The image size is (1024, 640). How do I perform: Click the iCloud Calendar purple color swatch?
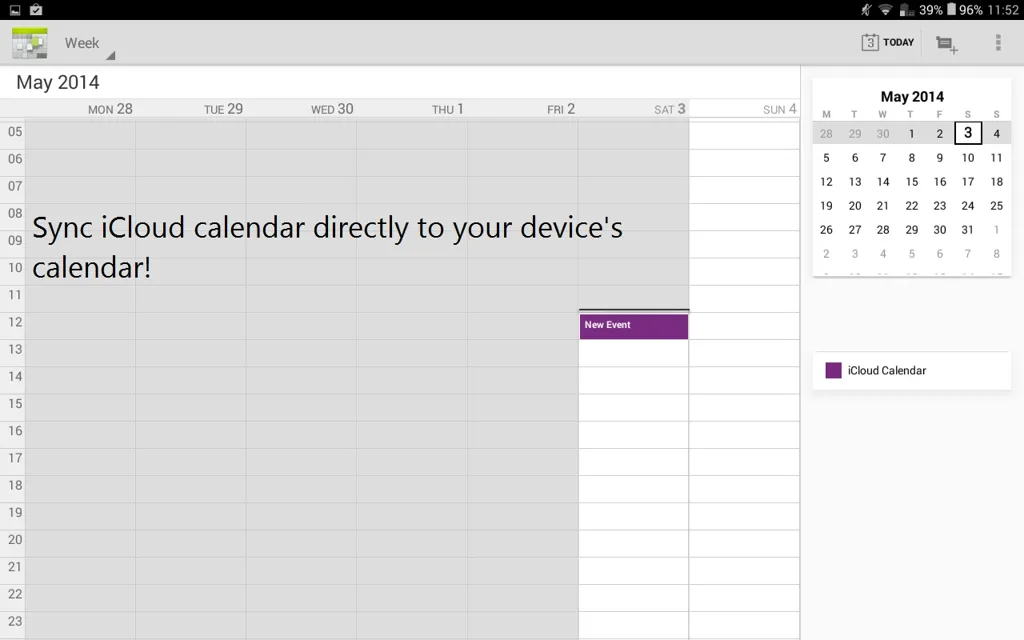coord(833,370)
